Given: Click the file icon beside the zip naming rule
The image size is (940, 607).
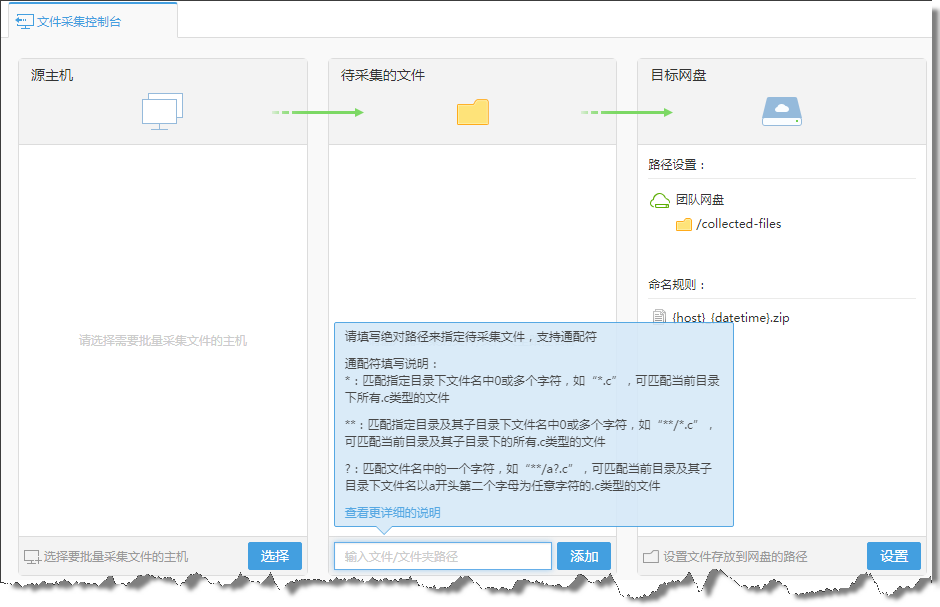Looking at the screenshot, I should click(x=659, y=317).
